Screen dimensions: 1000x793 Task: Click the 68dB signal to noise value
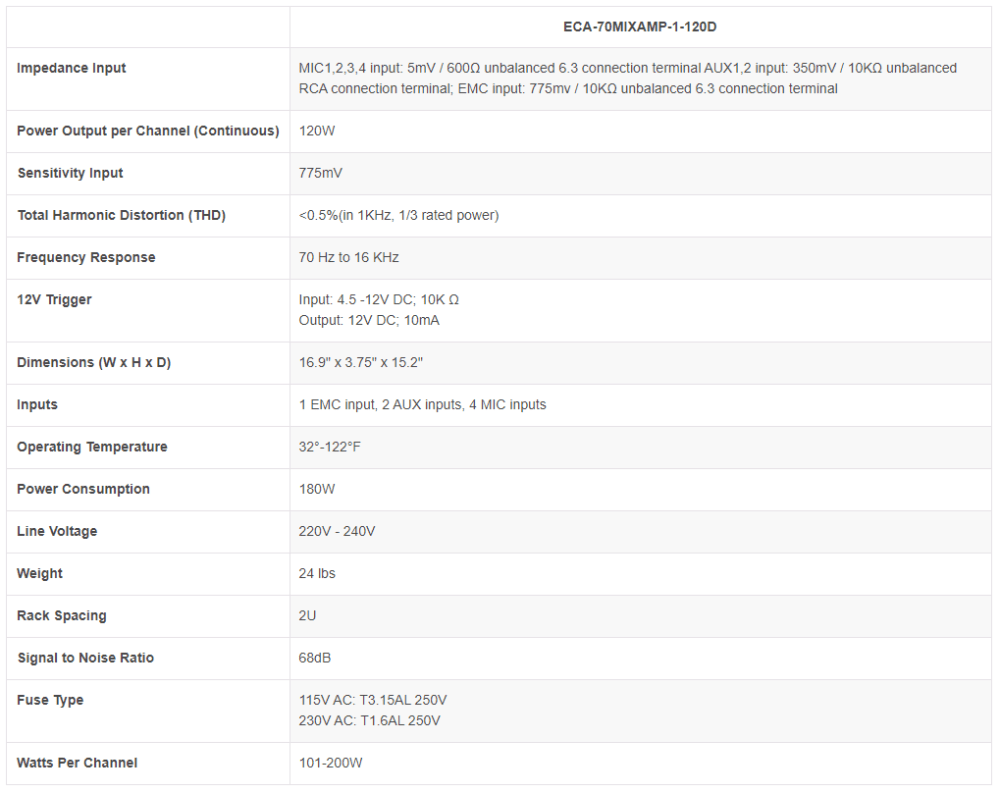(x=315, y=658)
